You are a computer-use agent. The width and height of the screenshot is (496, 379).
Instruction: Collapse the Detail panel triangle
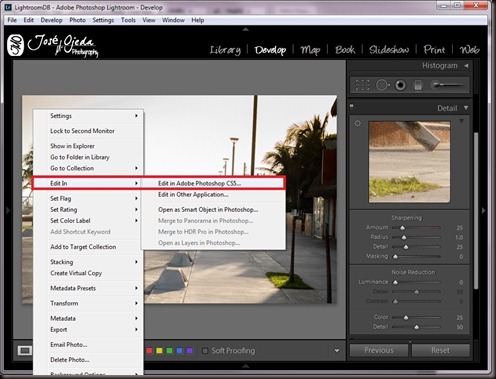(x=466, y=108)
